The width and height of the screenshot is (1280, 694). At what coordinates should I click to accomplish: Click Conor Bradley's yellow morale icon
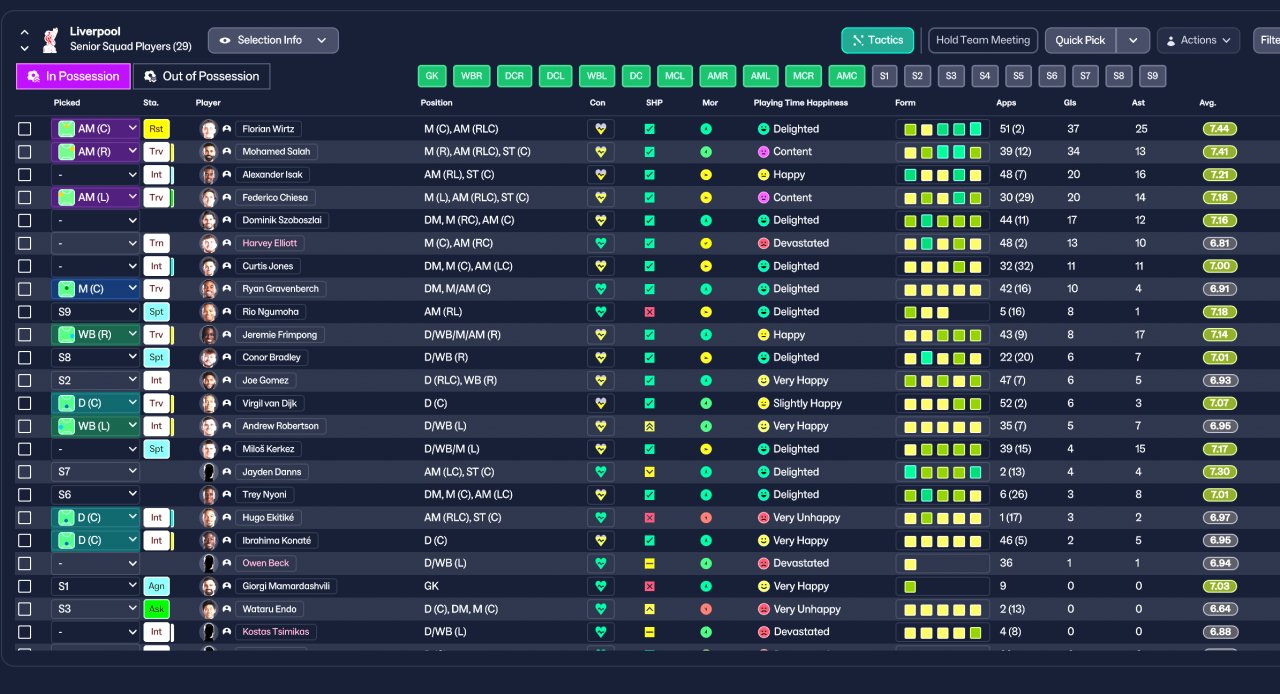[706, 358]
